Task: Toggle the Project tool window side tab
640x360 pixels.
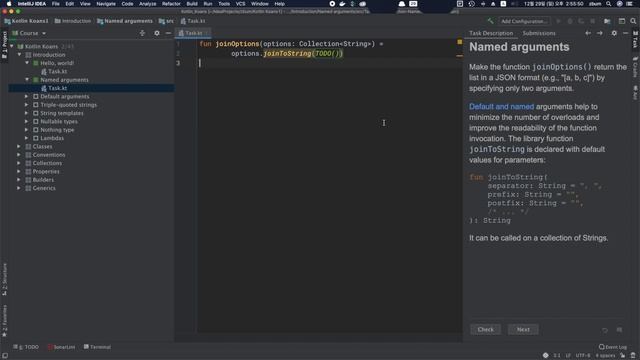Action: tap(4, 44)
